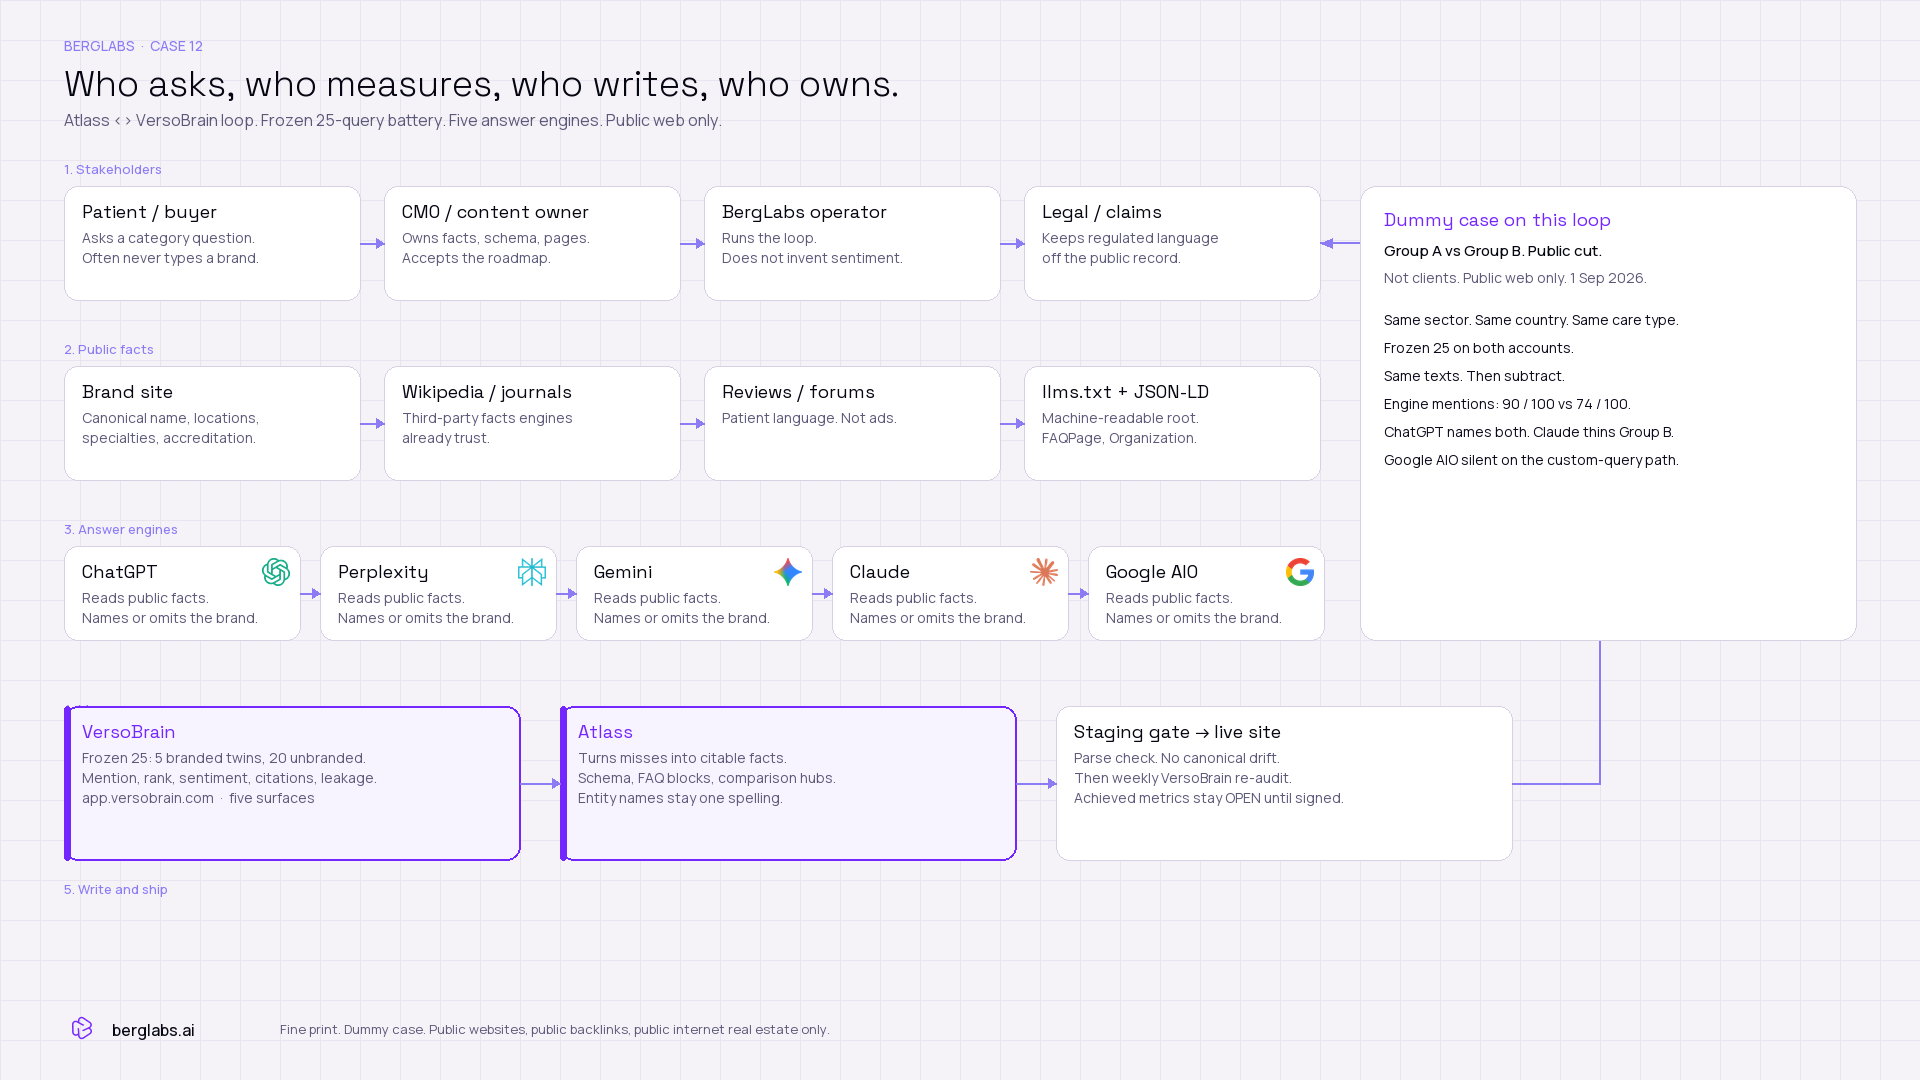Click the 'Fine print. Dummy case.' footer note

pyautogui.click(x=554, y=1029)
